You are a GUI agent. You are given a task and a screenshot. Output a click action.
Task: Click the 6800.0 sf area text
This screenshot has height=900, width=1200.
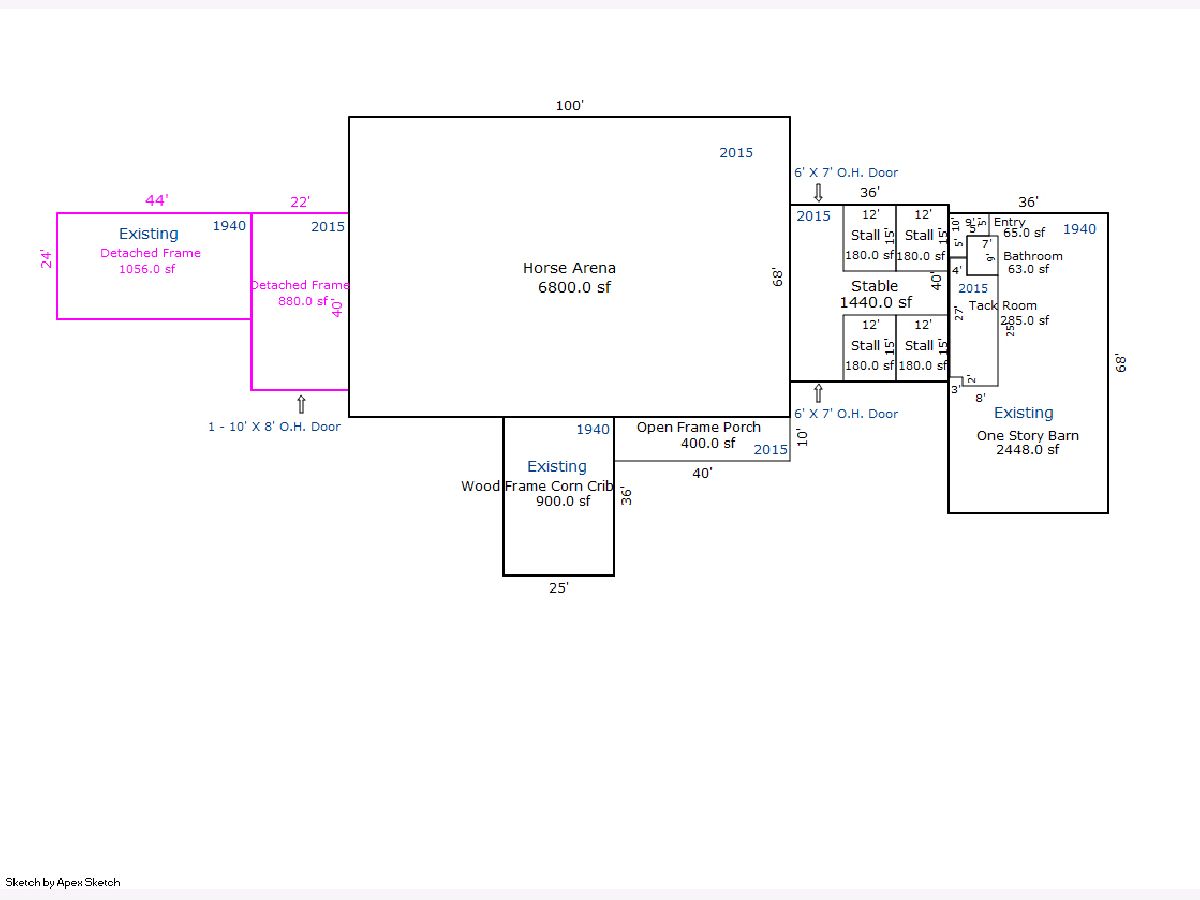[574, 288]
